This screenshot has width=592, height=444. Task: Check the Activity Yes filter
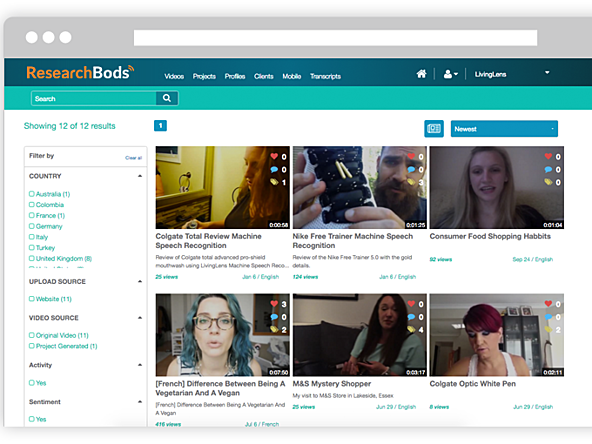click(x=32, y=382)
